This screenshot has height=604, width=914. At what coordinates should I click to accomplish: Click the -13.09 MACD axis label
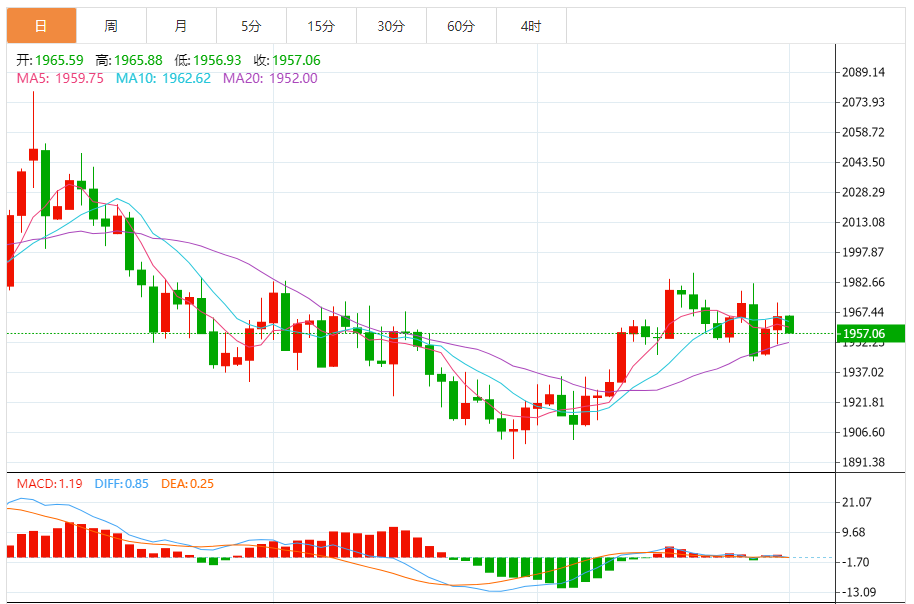coord(860,592)
